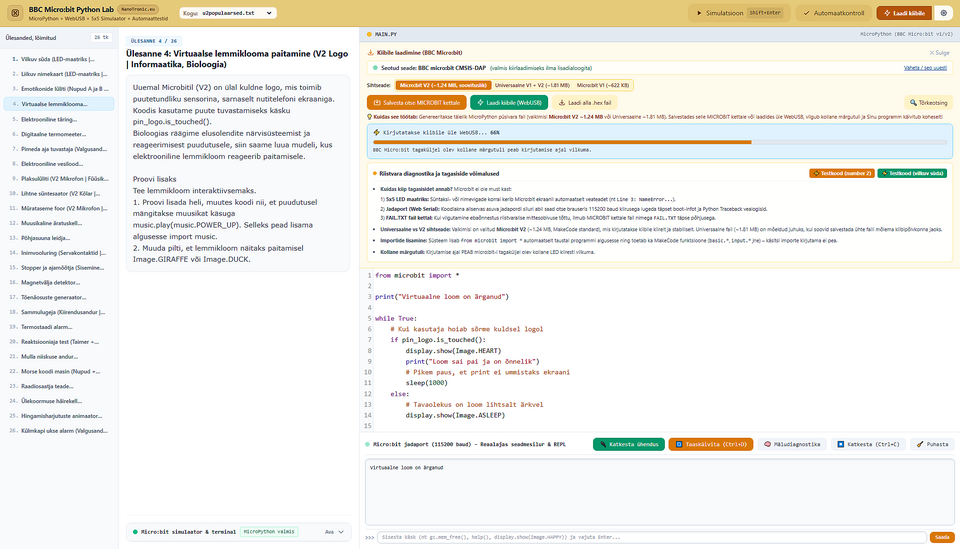This screenshot has height=549, width=960.
Task: Select task 4 Virtuaalse lemmiklooma
Action: (59, 104)
